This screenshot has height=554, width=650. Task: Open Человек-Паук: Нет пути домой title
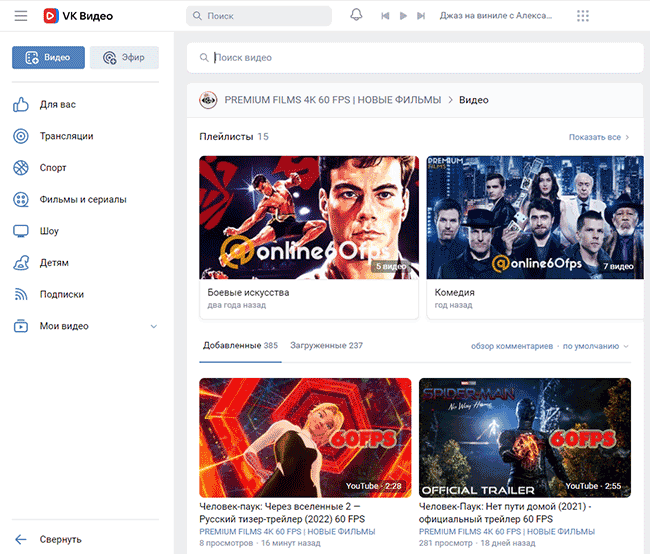tap(505, 513)
